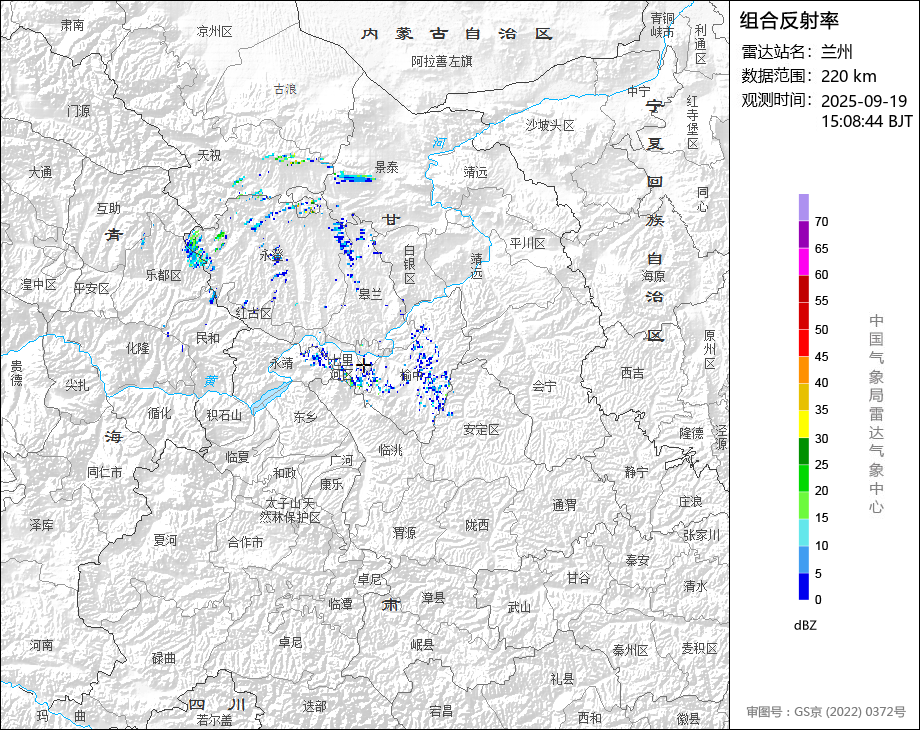Click the 皋兰 map label

370,293
